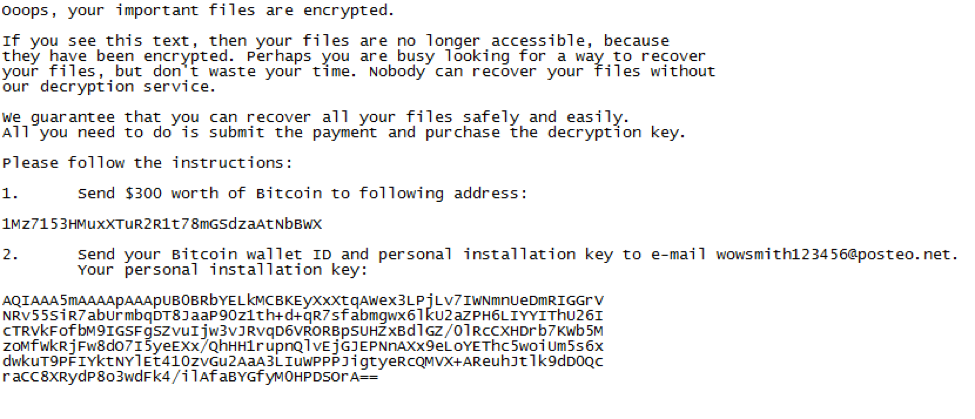Click the line beginning 'they have been encrypted'
975x419 pixels.
[354, 57]
